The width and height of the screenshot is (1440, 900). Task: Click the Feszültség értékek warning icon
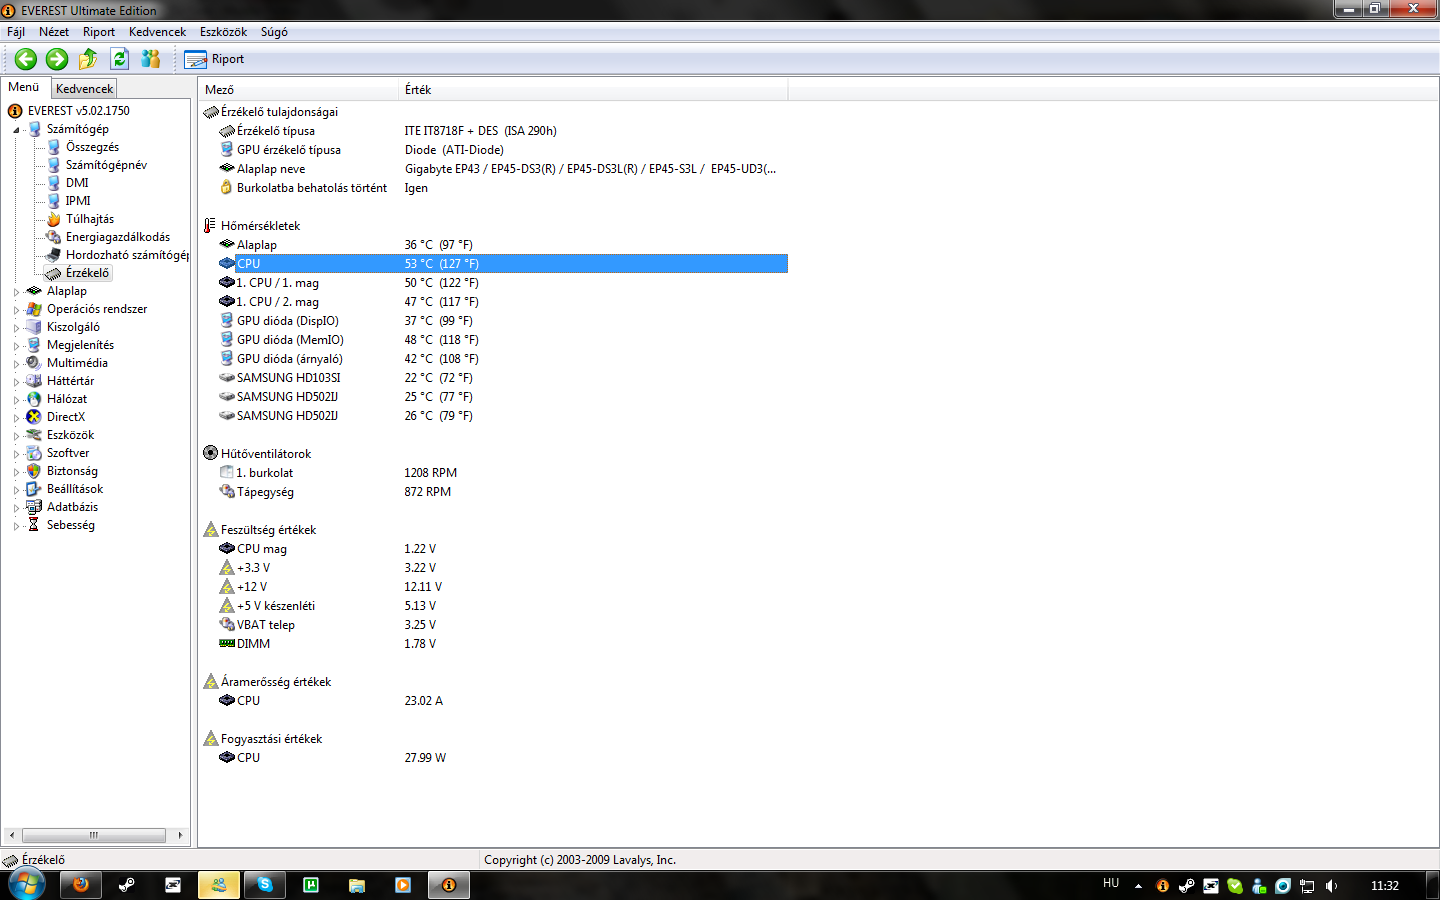coord(210,530)
